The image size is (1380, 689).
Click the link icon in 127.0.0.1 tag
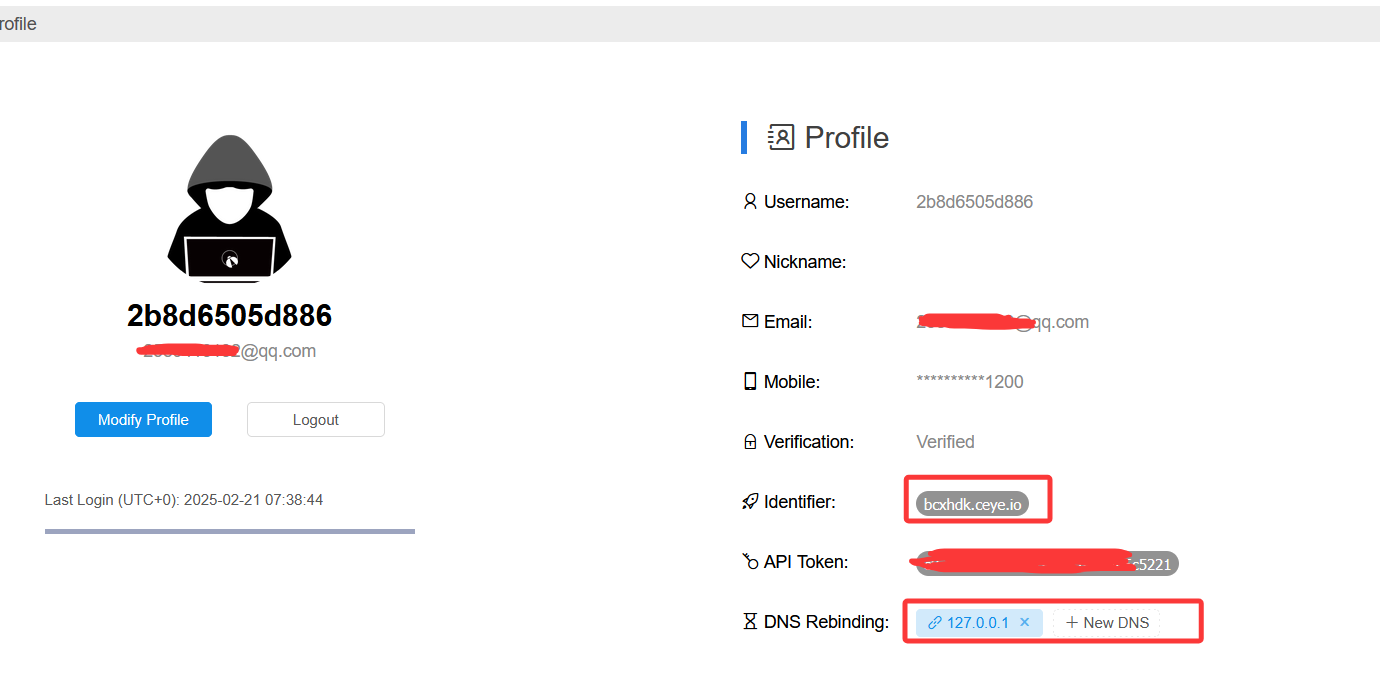(935, 622)
